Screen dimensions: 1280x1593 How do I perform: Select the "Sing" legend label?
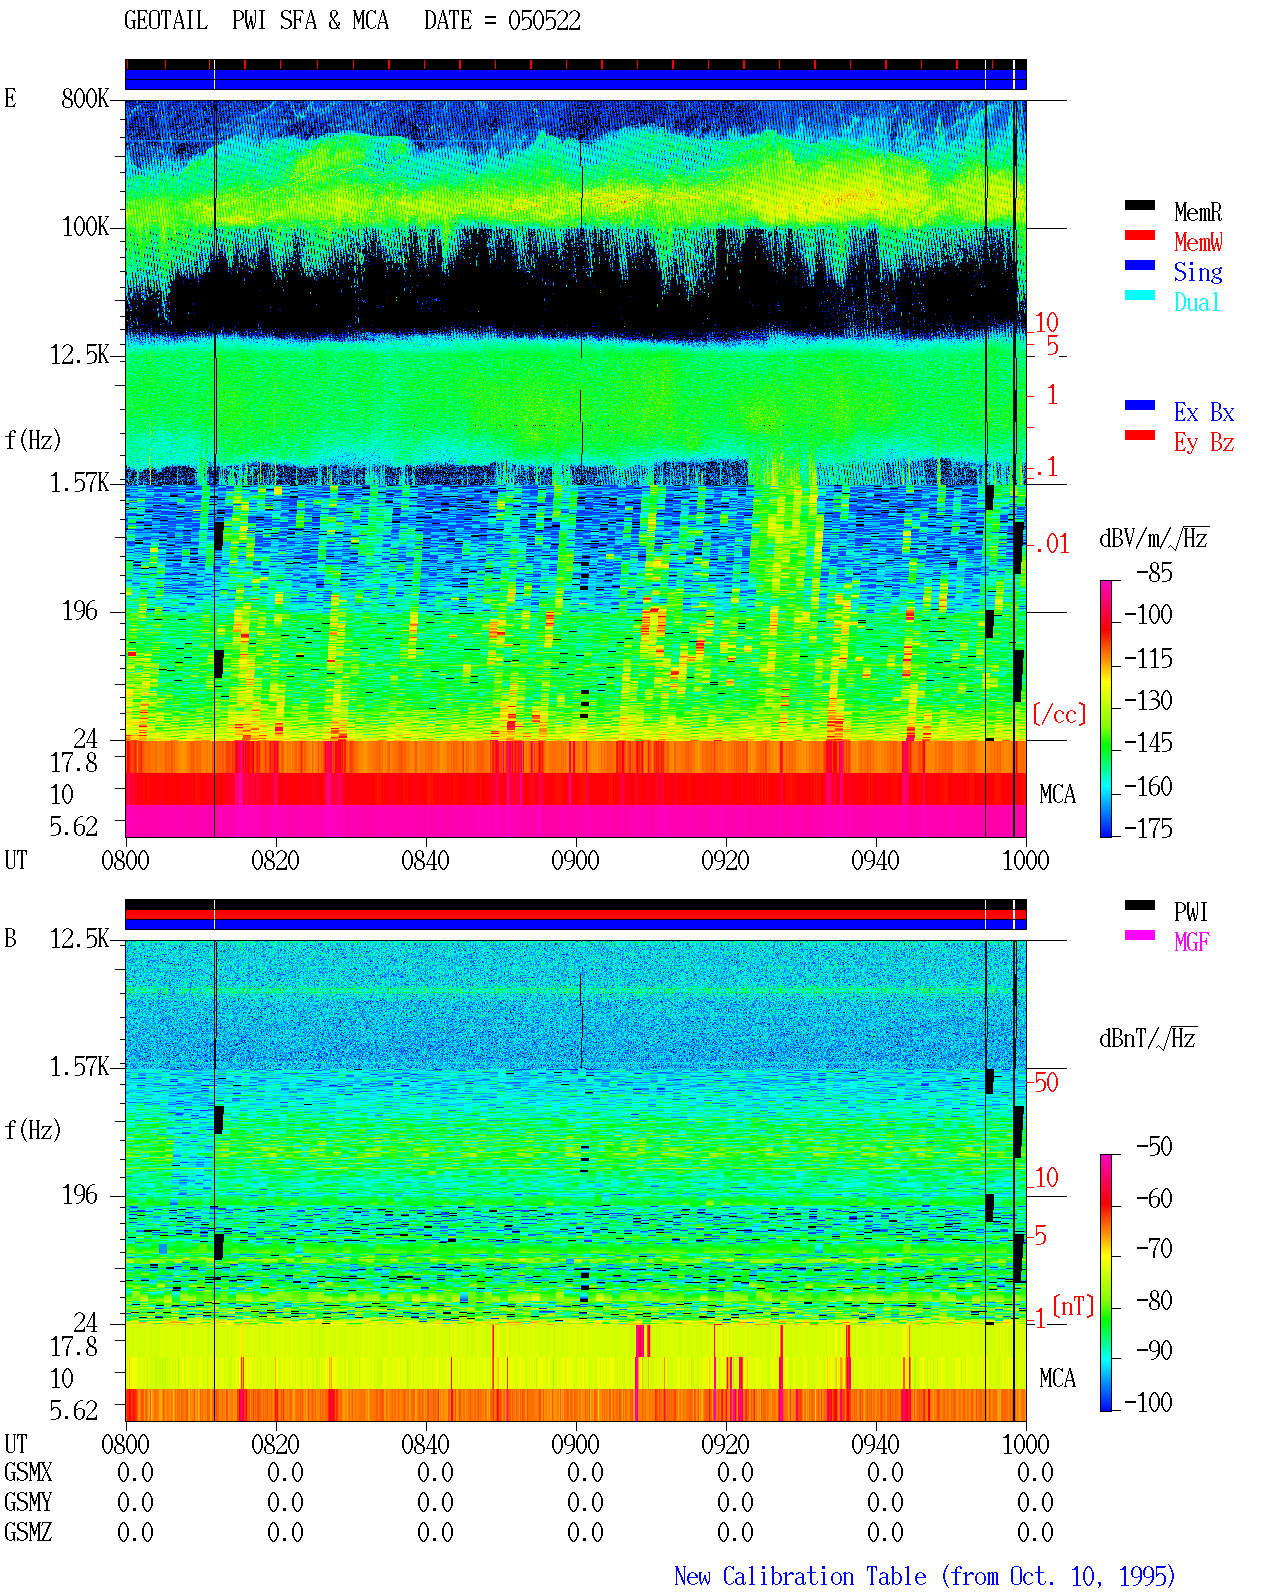pyautogui.click(x=1198, y=272)
